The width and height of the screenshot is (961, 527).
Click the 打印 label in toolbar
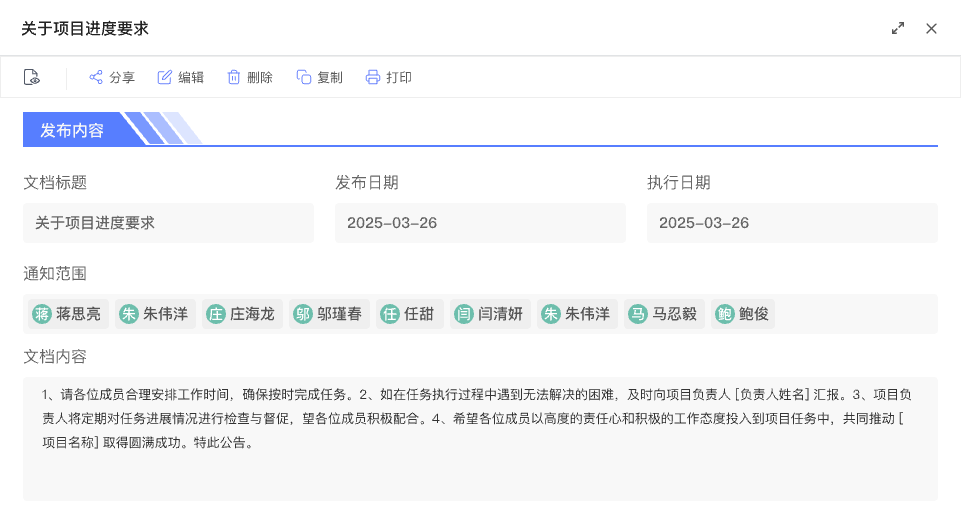coord(399,77)
